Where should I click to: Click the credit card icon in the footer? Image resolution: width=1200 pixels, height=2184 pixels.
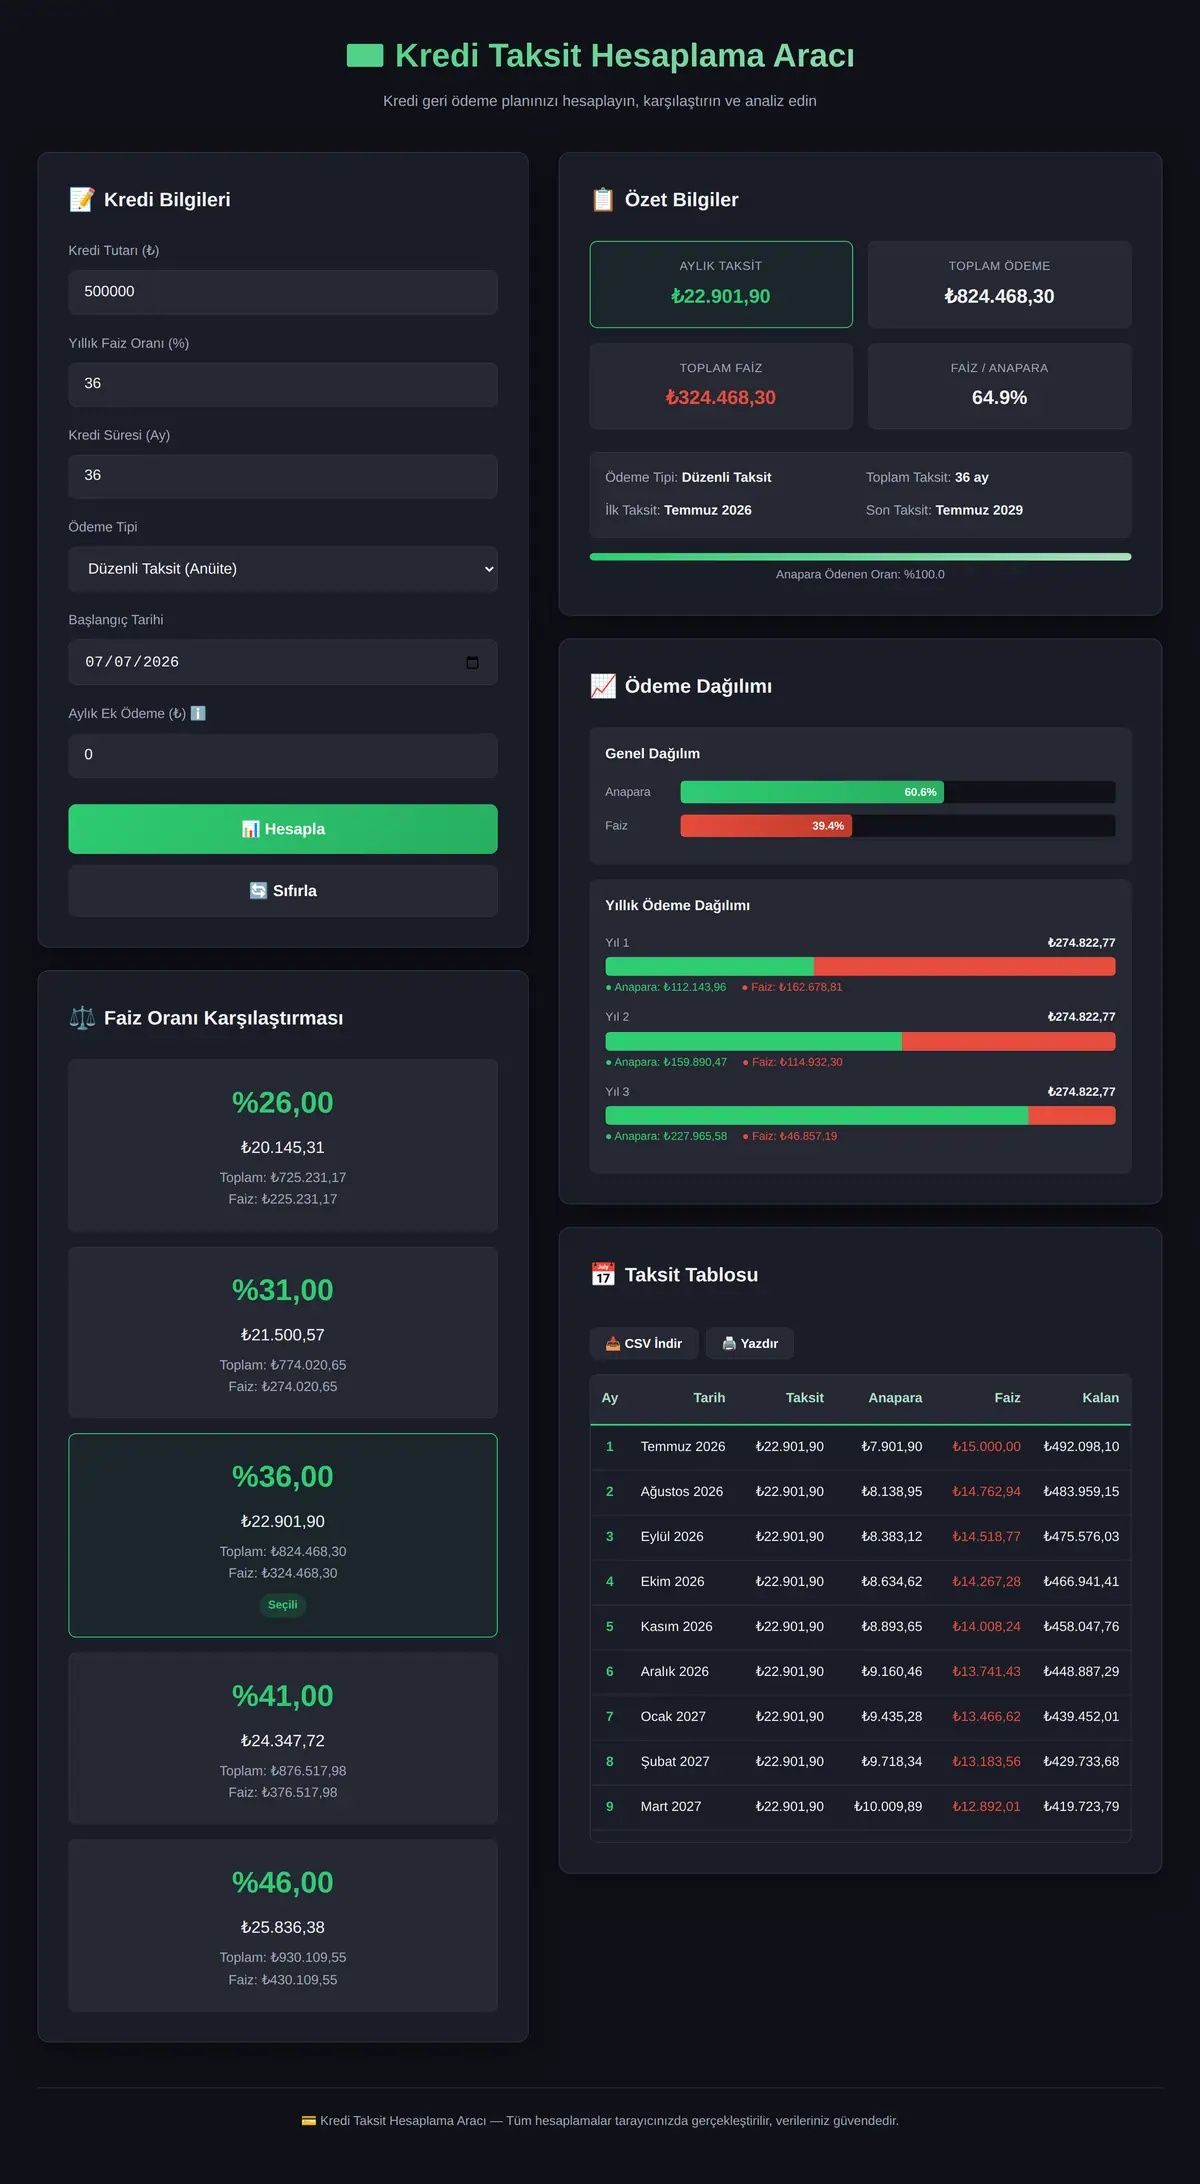[309, 2120]
